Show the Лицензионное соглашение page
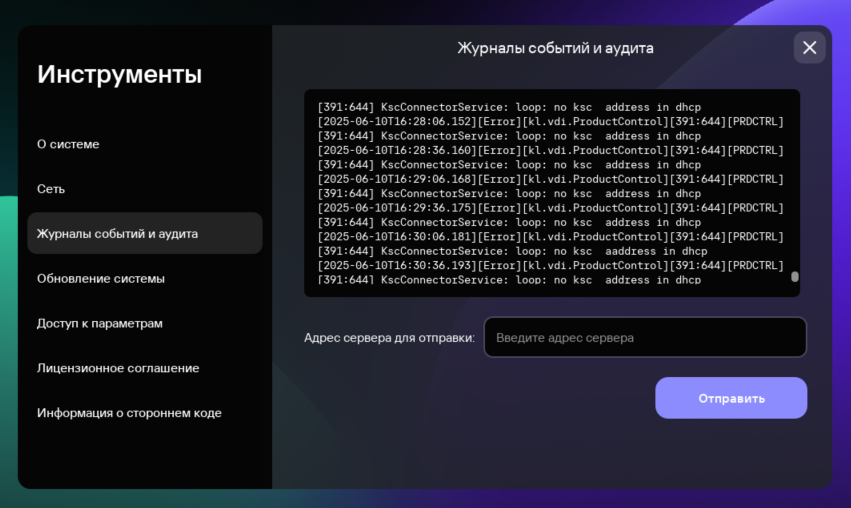Image resolution: width=851 pixels, height=508 pixels. (118, 368)
